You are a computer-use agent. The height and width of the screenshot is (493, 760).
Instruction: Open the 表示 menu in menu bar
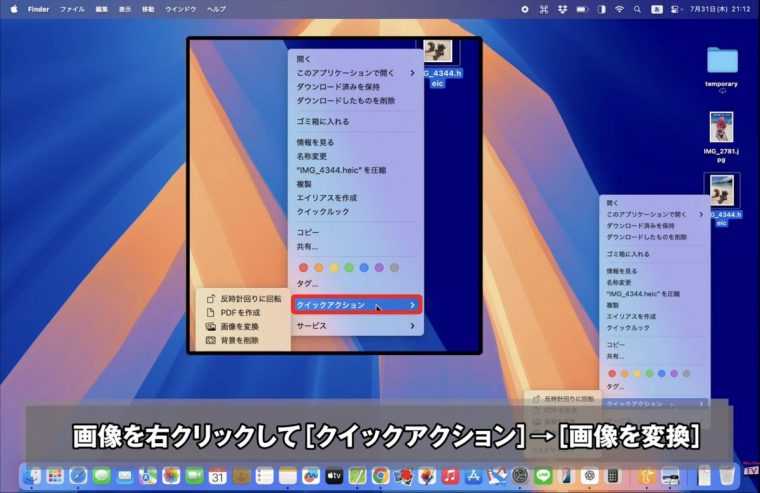pyautogui.click(x=125, y=9)
